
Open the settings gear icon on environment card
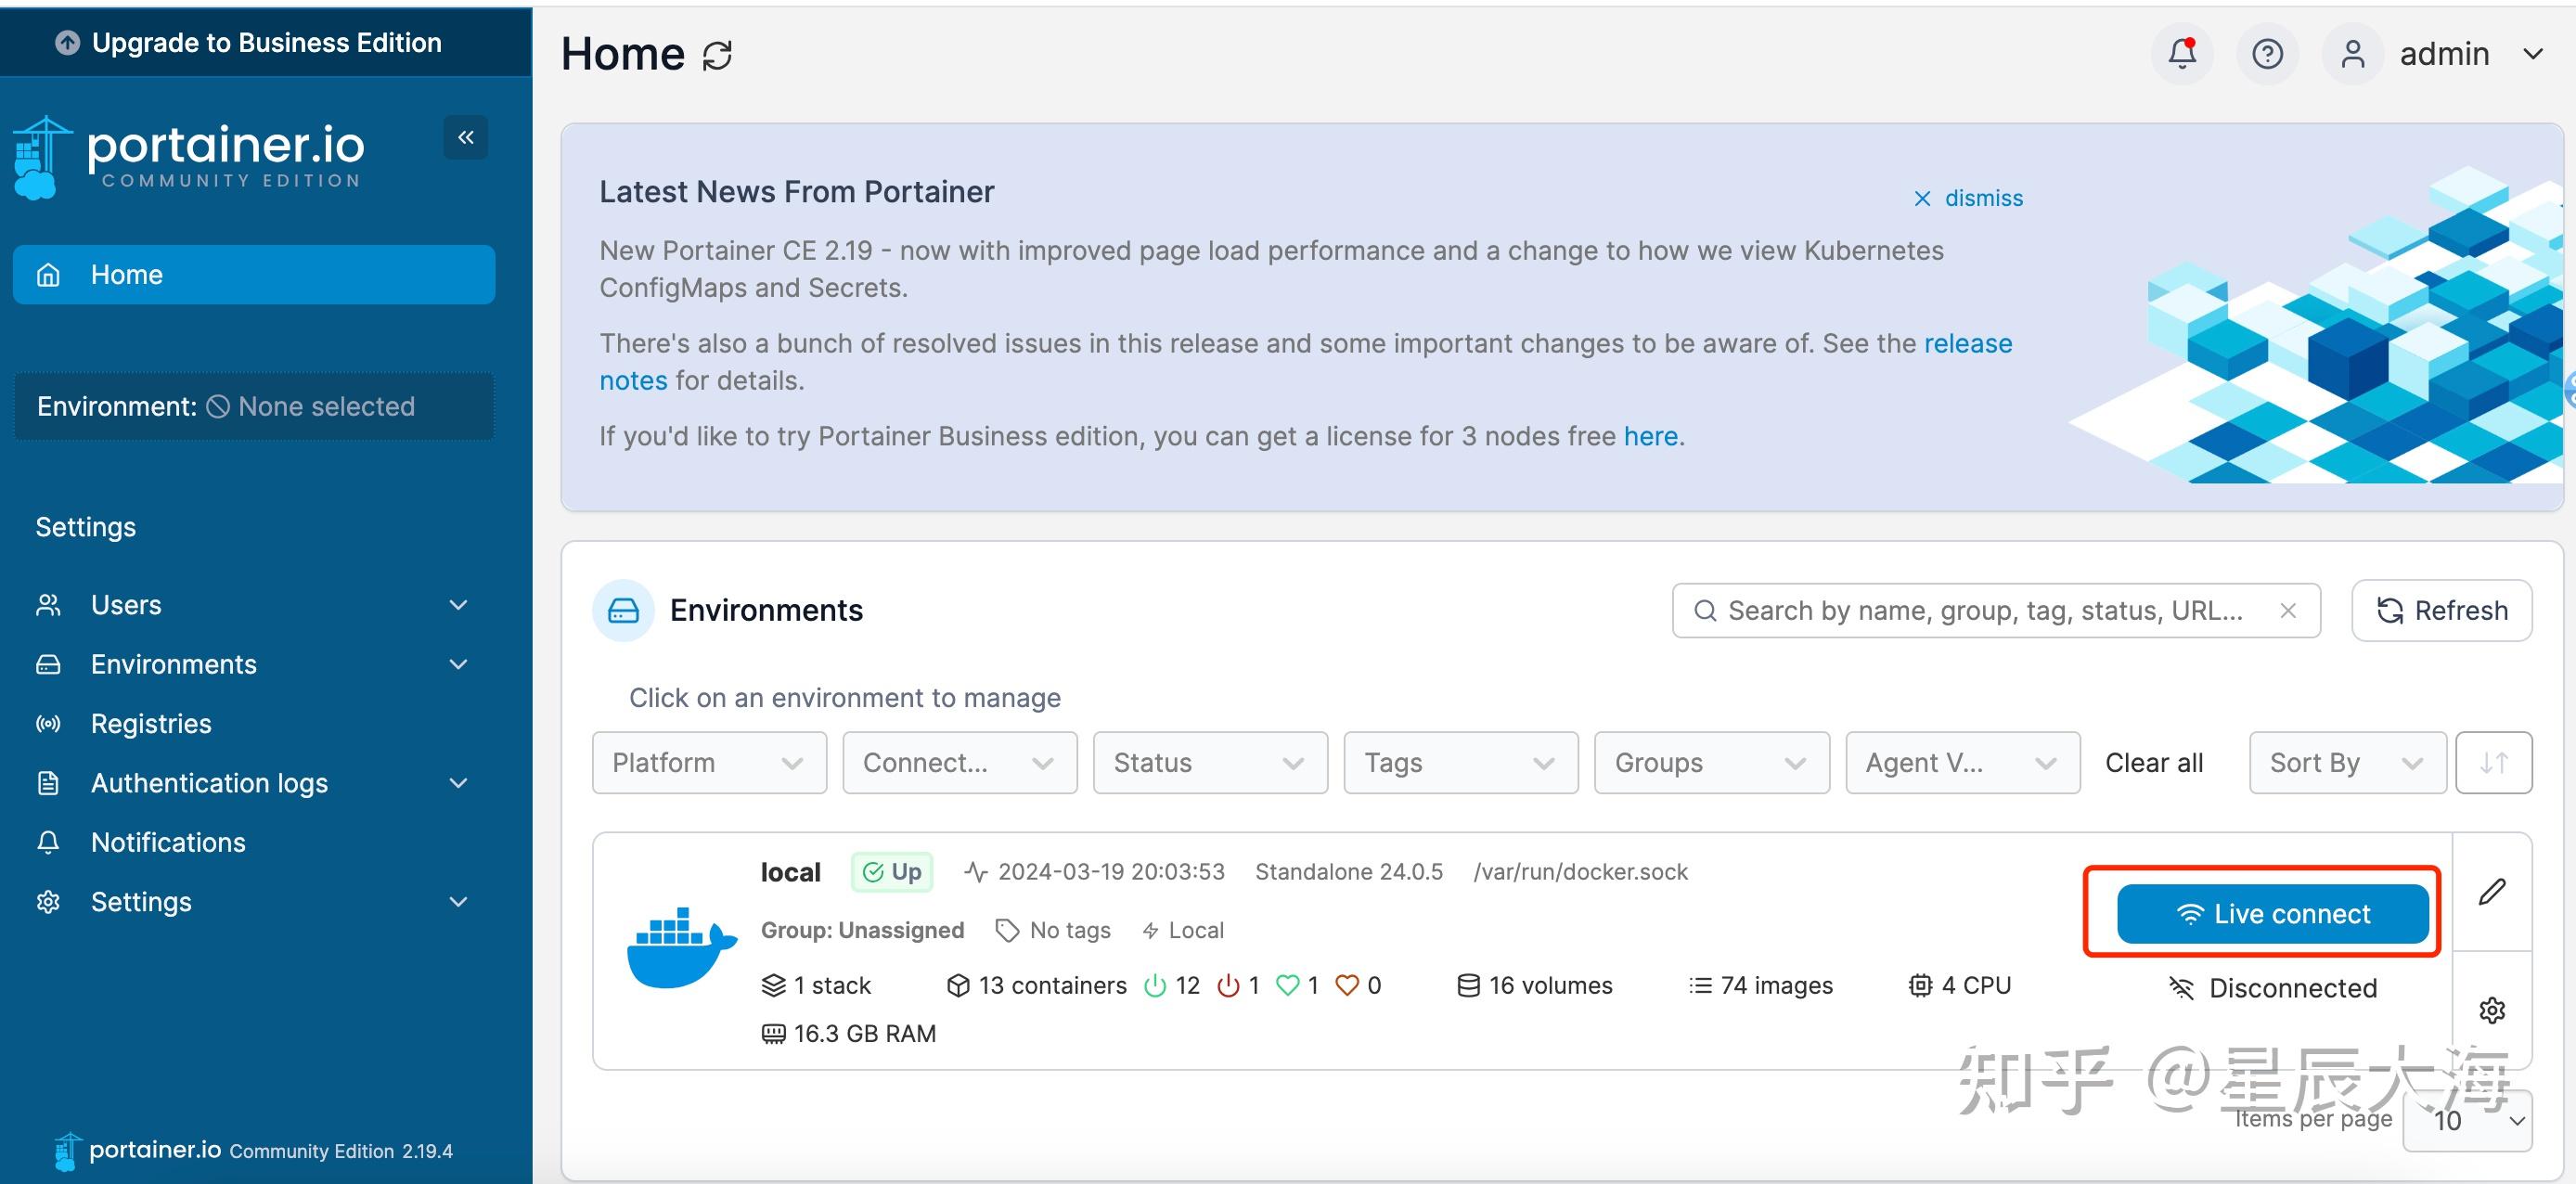(2492, 1010)
